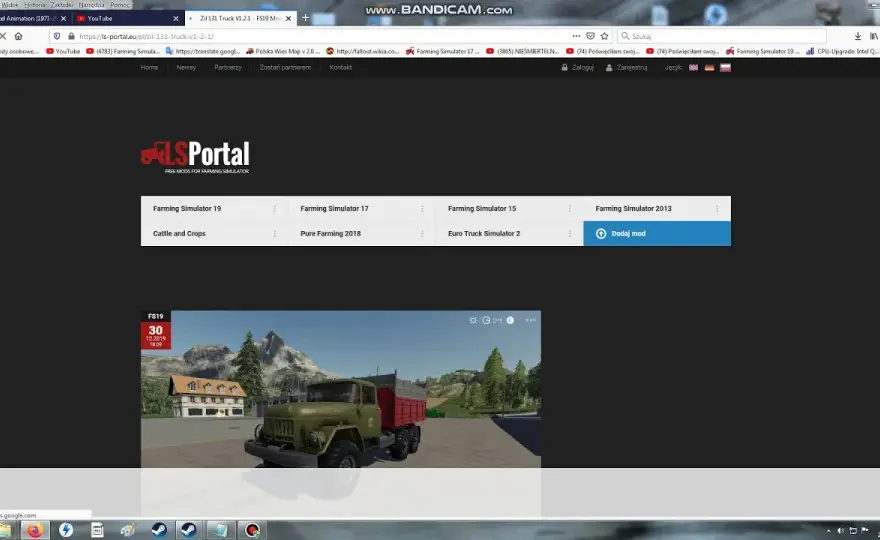The height and width of the screenshot is (540, 880).
Task: Click the LS Portal logo
Action: 195,157
